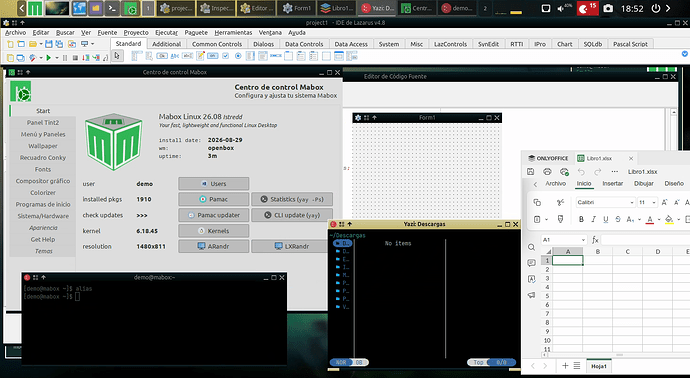690x378 pixels.
Task: Click the Kernels button
Action: (213, 231)
